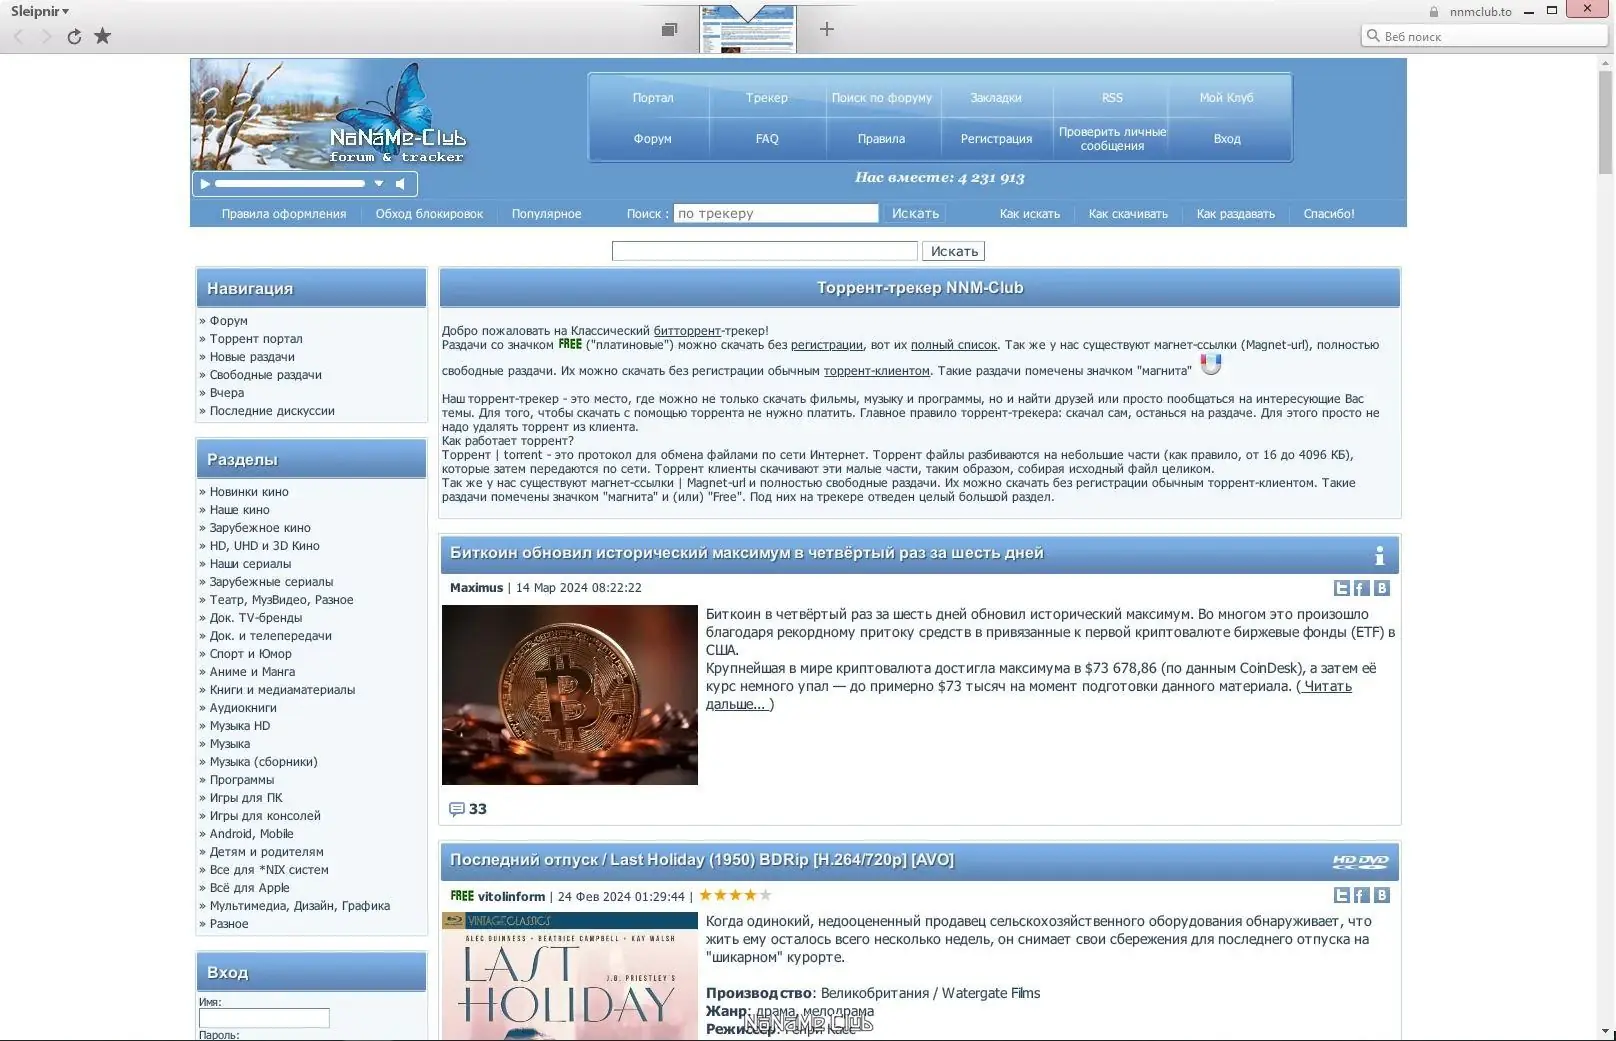Viewport: 1616px width, 1041px height.
Task: Open the Как раздавать link
Action: [x=1236, y=214]
